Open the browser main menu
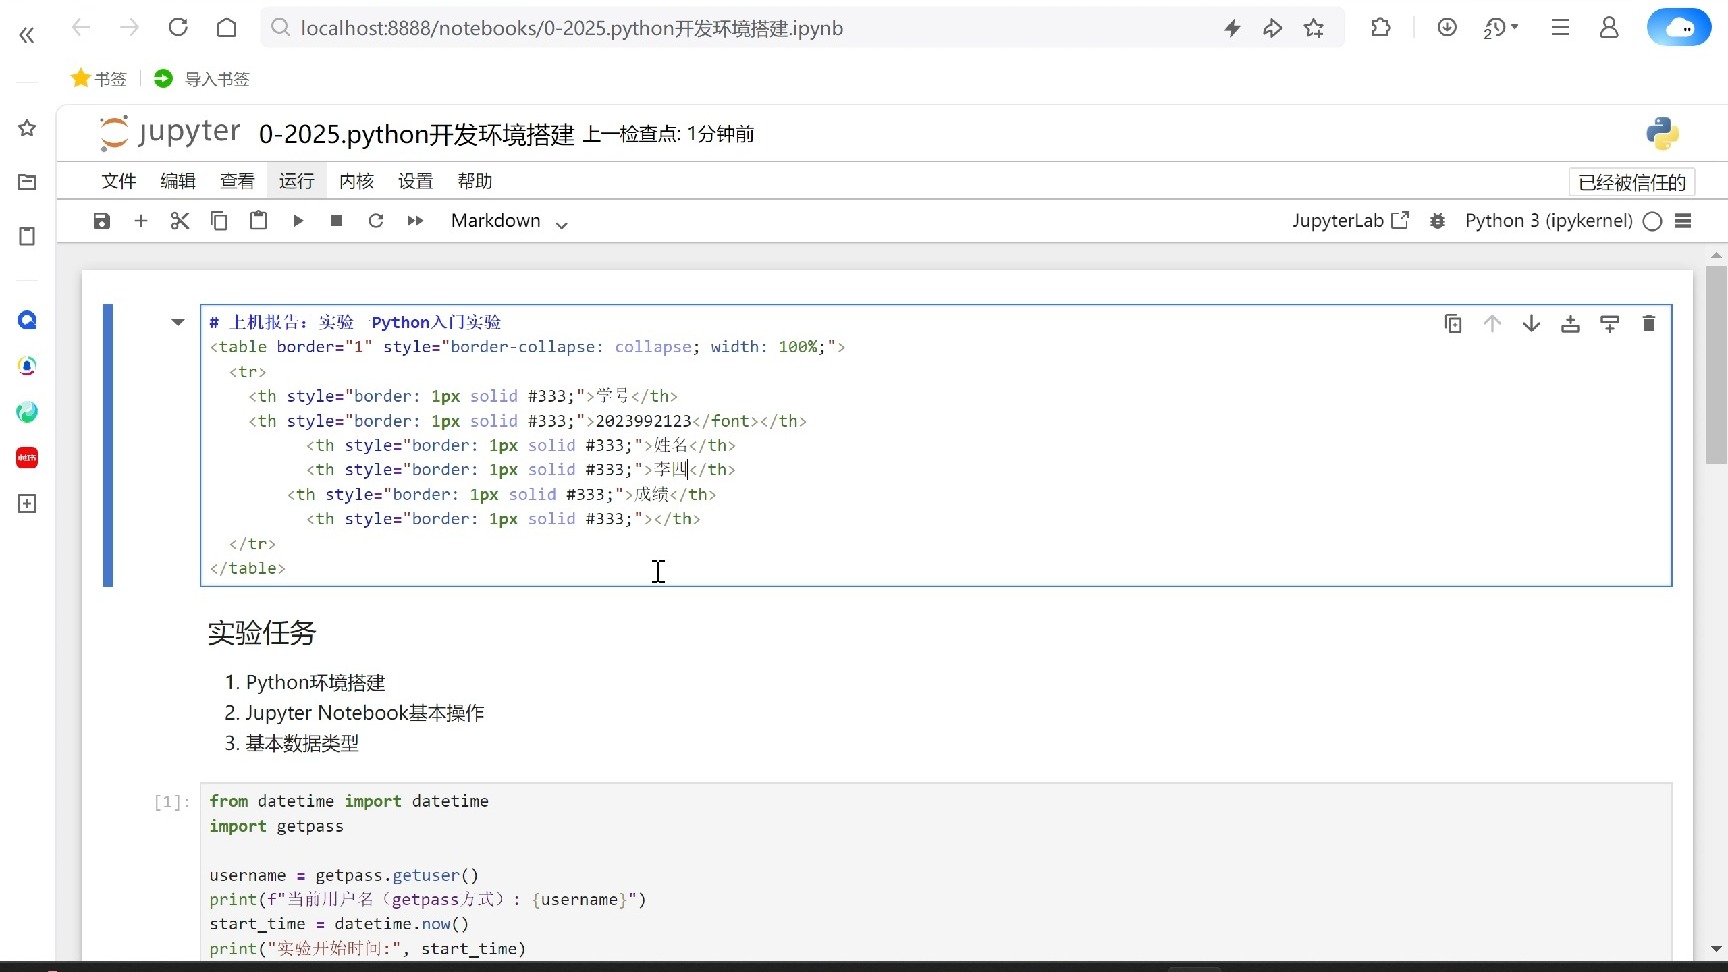The width and height of the screenshot is (1728, 972). 1560,28
